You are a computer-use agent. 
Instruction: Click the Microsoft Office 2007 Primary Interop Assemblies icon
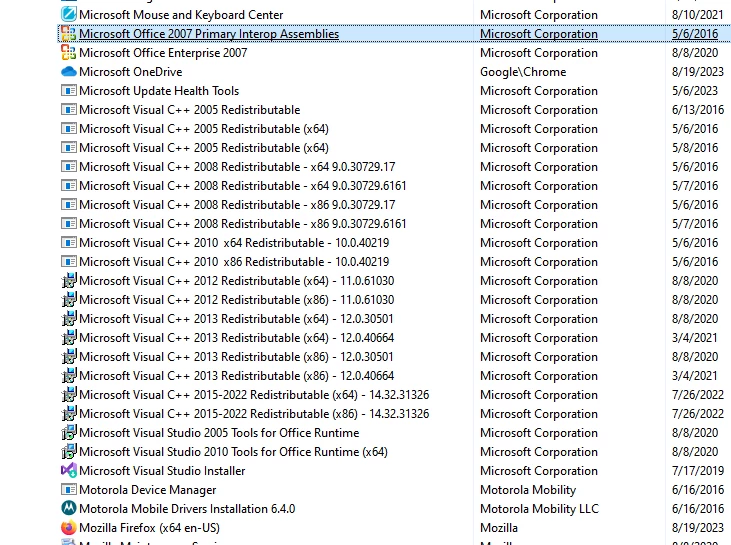[69, 34]
